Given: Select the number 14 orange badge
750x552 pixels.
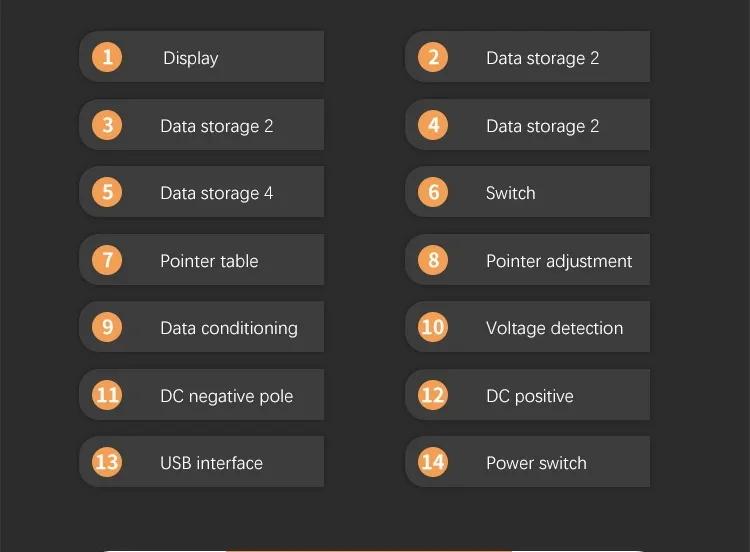Looking at the screenshot, I should pyautogui.click(x=433, y=462).
